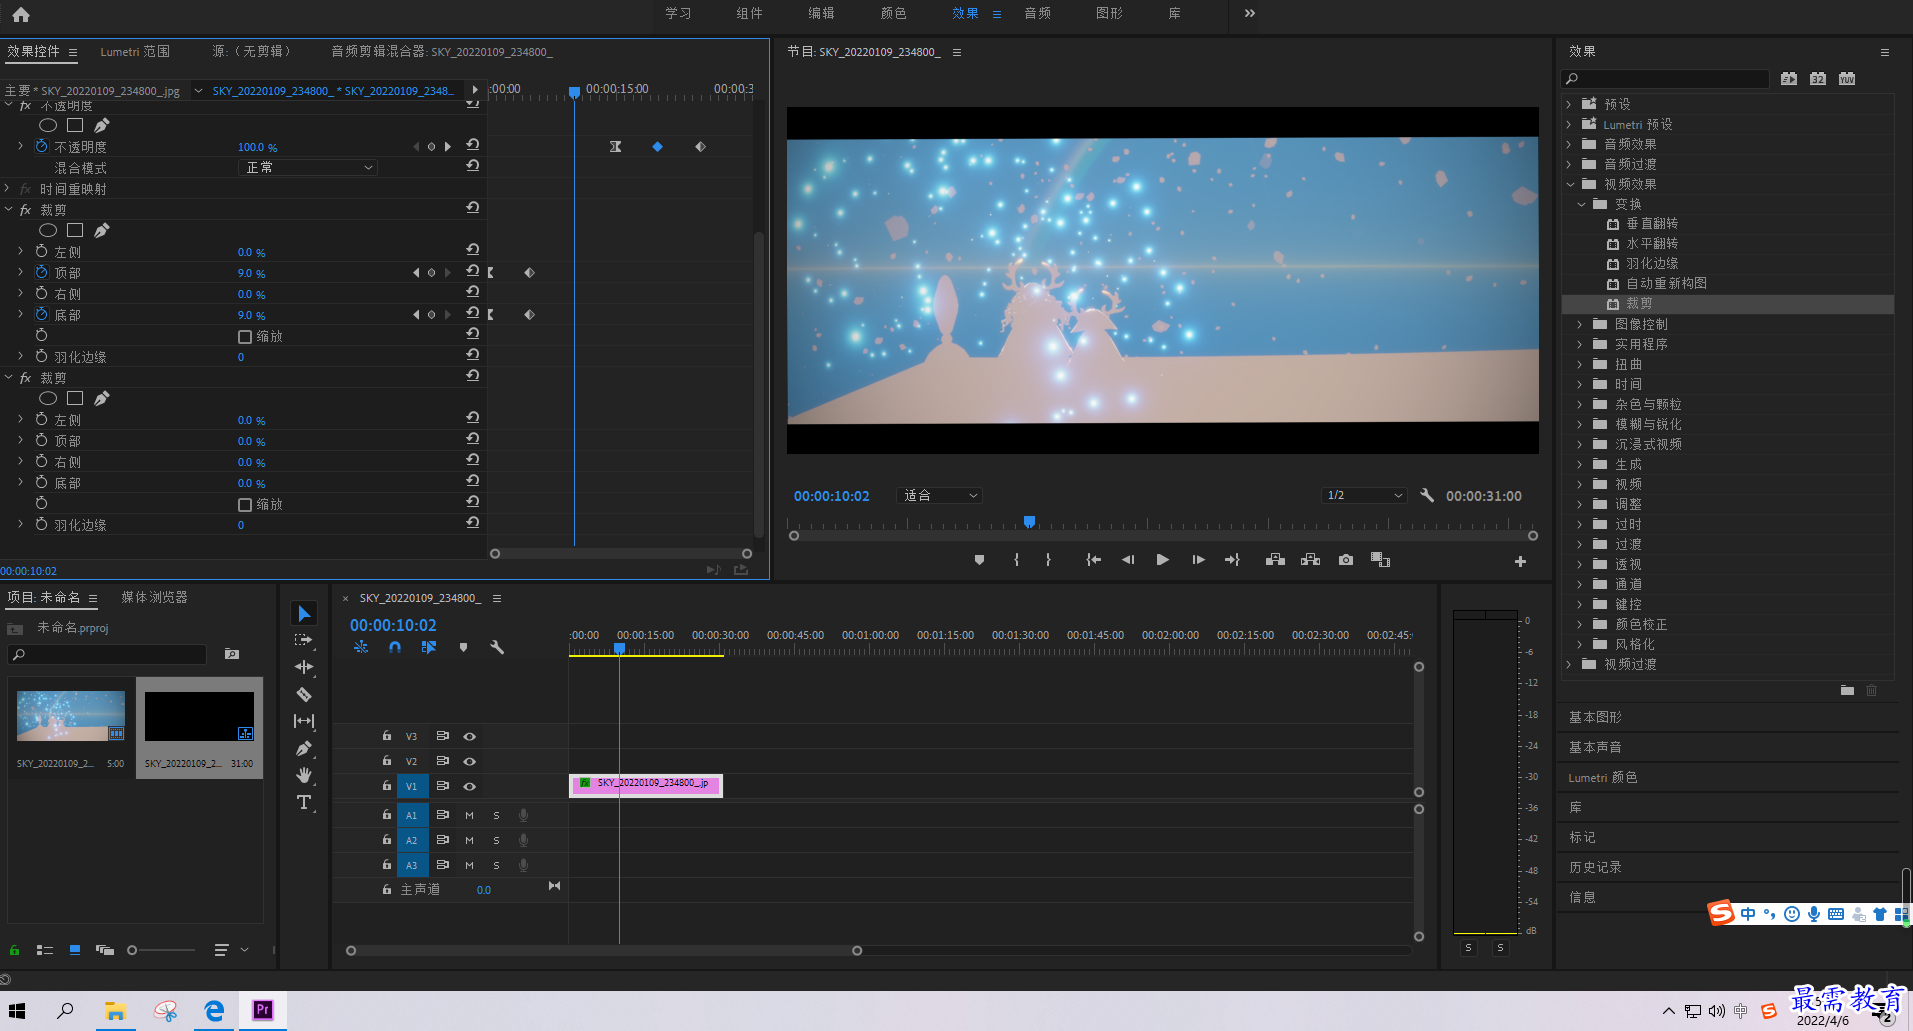The image size is (1913, 1031).
Task: Click Export Frame camera icon
Action: [x=1346, y=560]
